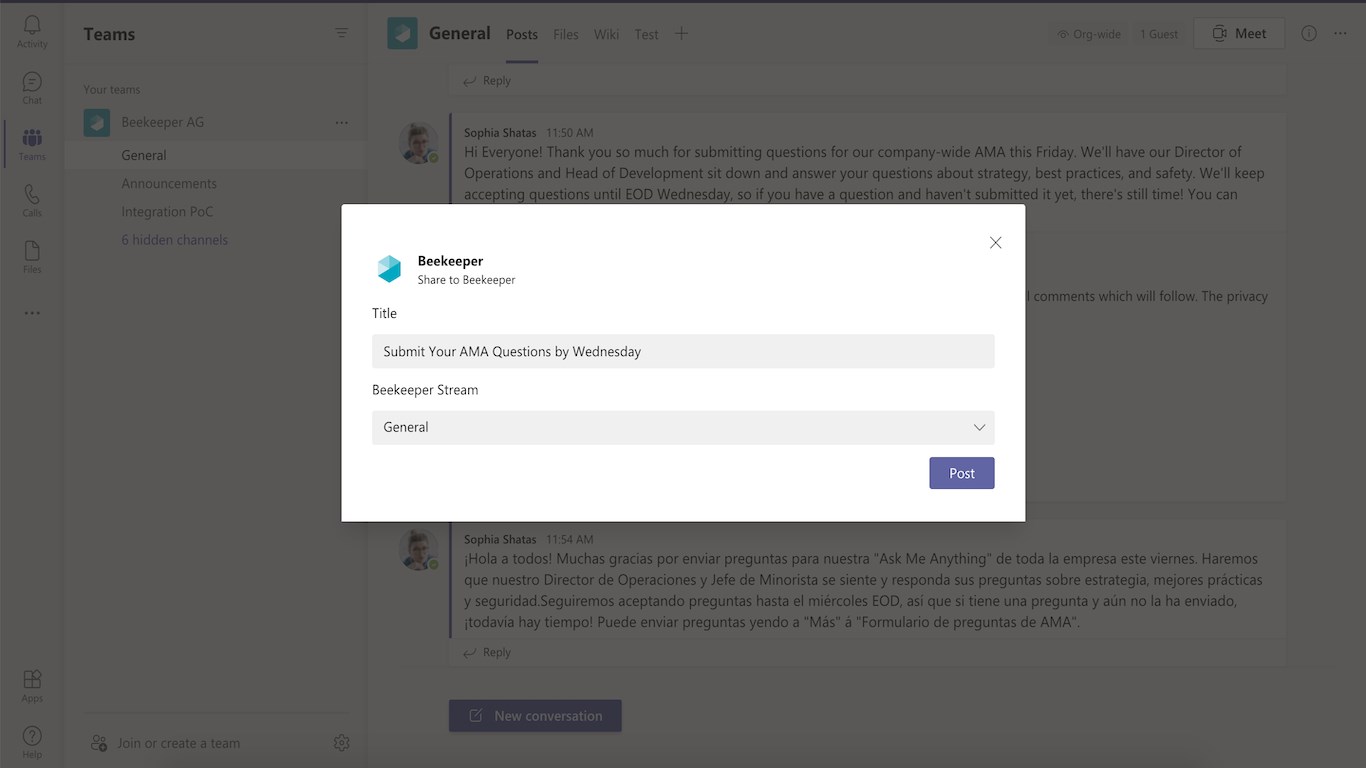Click the 11:50 AM timestamp
The image size is (1366, 768).
point(570,132)
